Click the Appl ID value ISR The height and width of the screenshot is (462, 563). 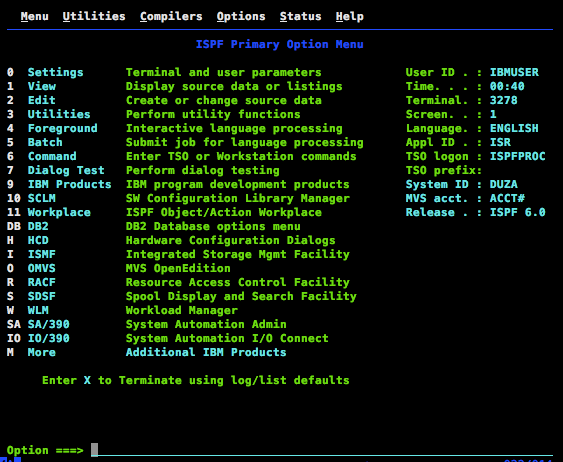[500, 142]
